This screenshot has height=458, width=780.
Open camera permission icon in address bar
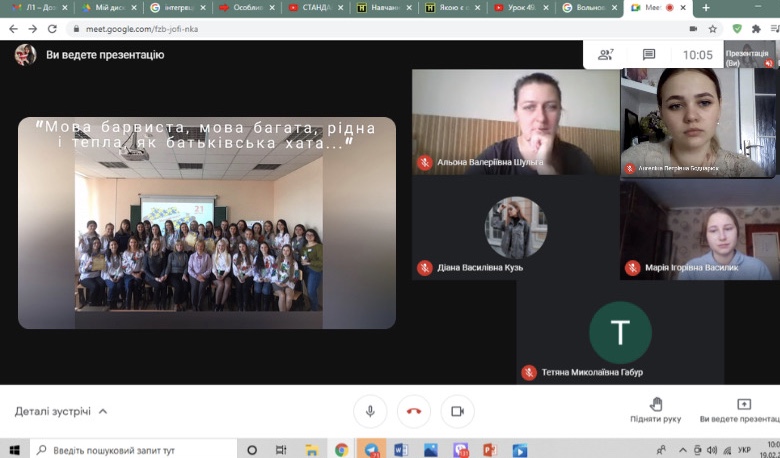click(693, 29)
